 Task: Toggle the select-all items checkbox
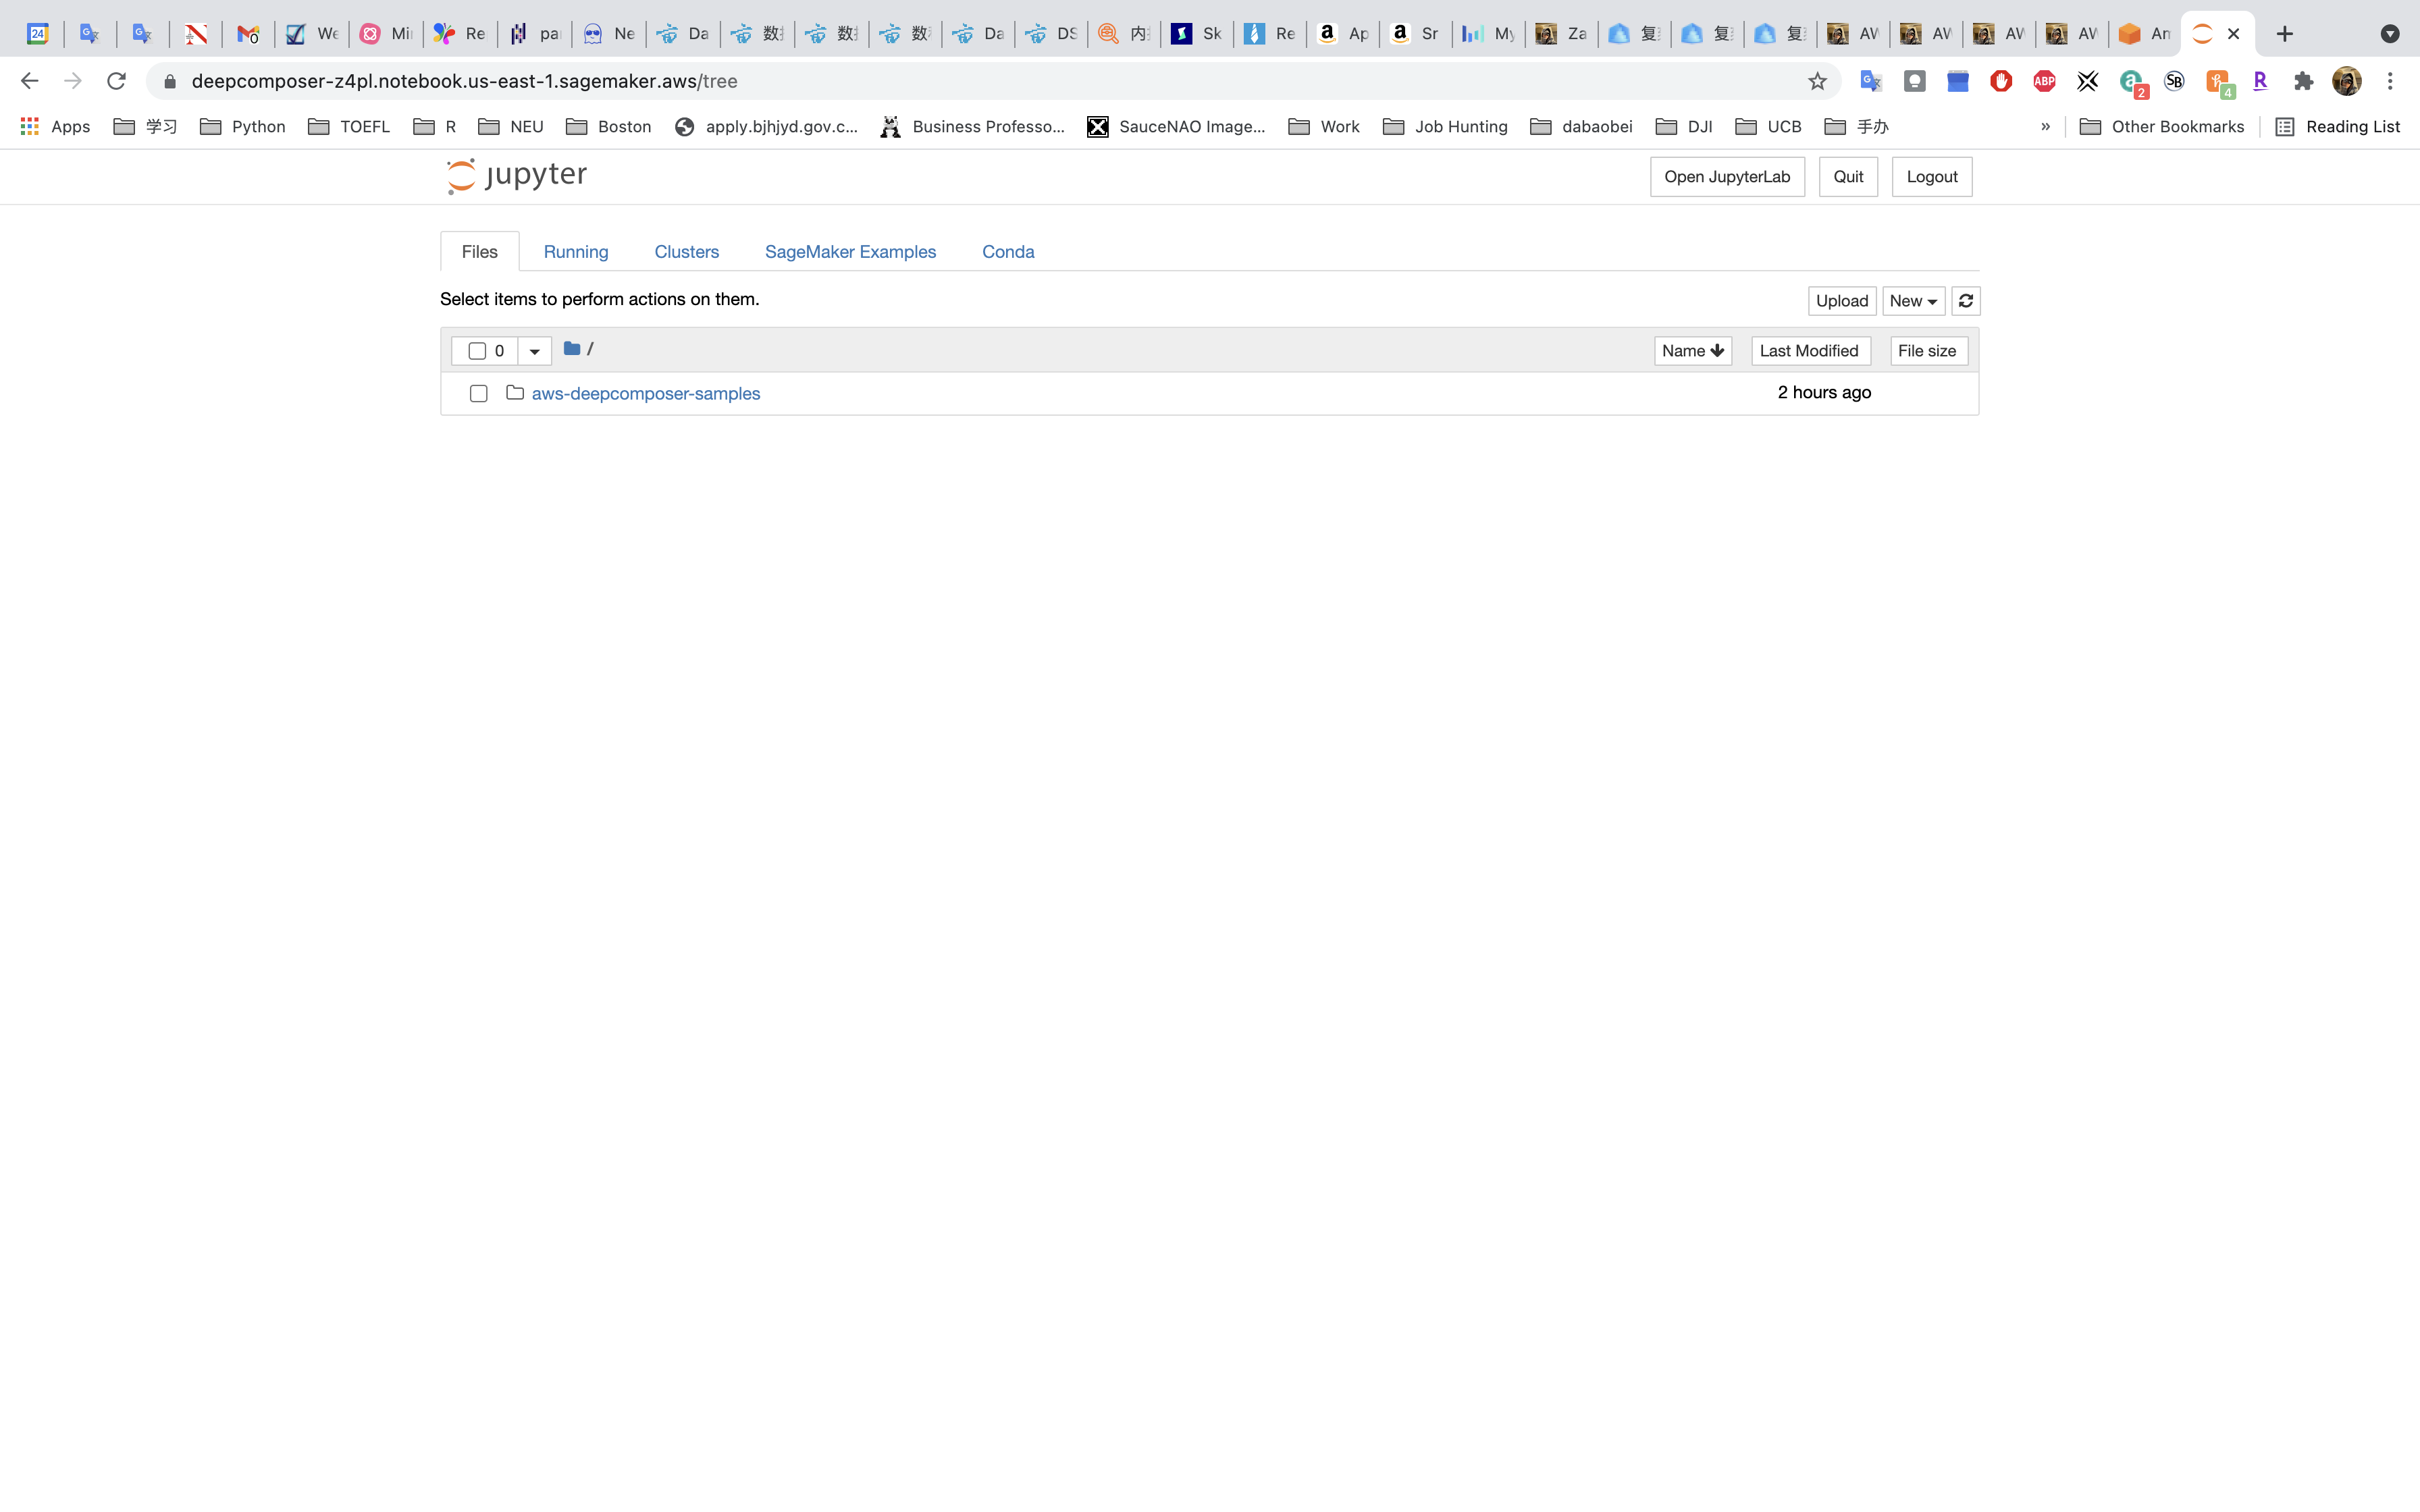(477, 351)
